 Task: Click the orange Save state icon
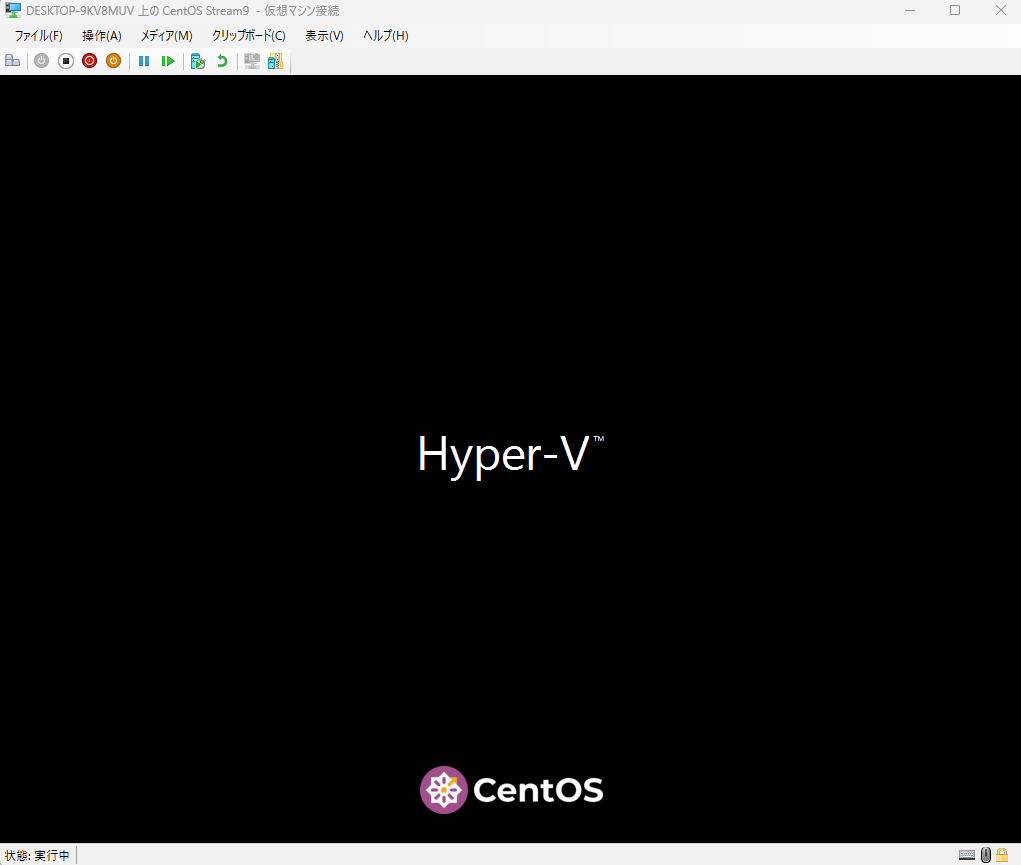[x=114, y=61]
